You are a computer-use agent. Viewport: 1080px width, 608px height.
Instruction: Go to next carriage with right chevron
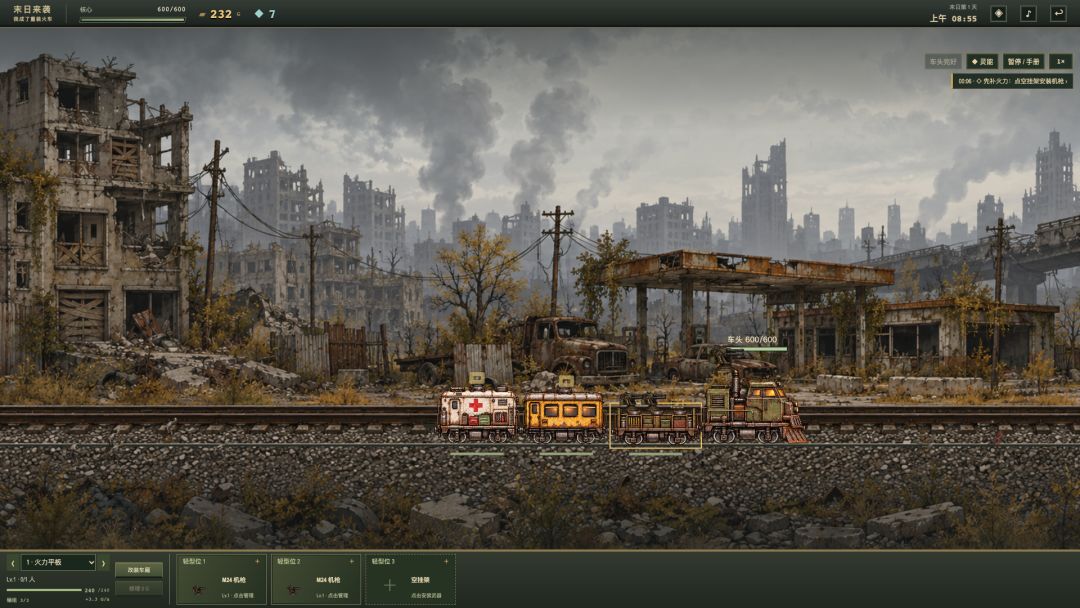103,563
